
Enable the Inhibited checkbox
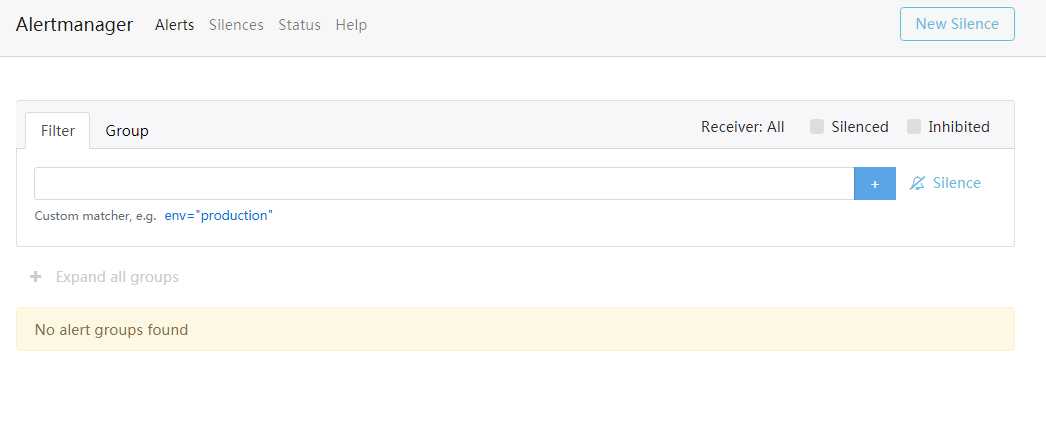(914, 127)
